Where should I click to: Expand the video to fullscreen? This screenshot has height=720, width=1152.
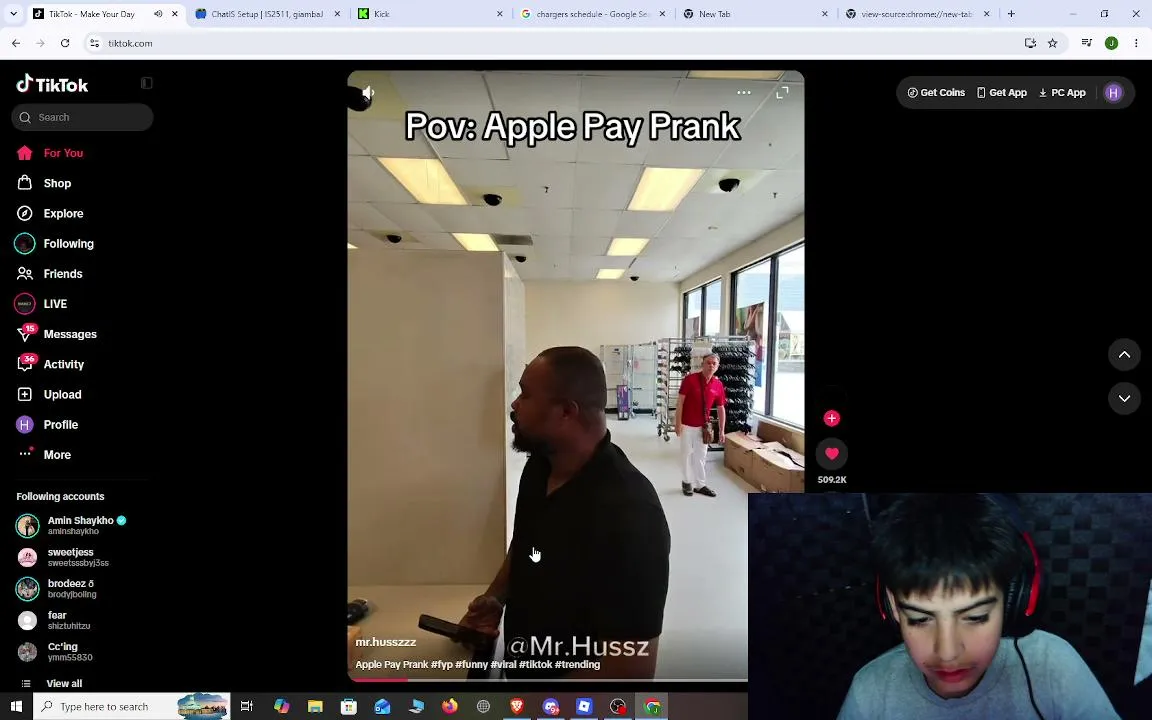click(782, 93)
